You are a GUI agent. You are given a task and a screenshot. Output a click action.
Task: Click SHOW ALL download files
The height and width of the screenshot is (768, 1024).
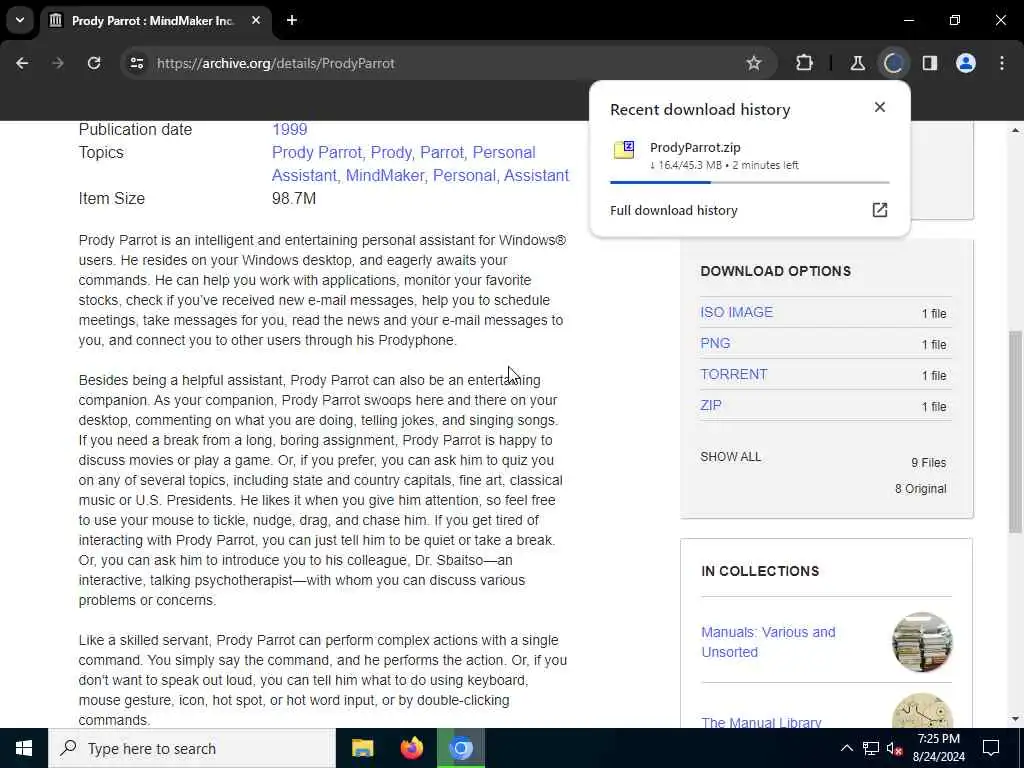(x=731, y=456)
